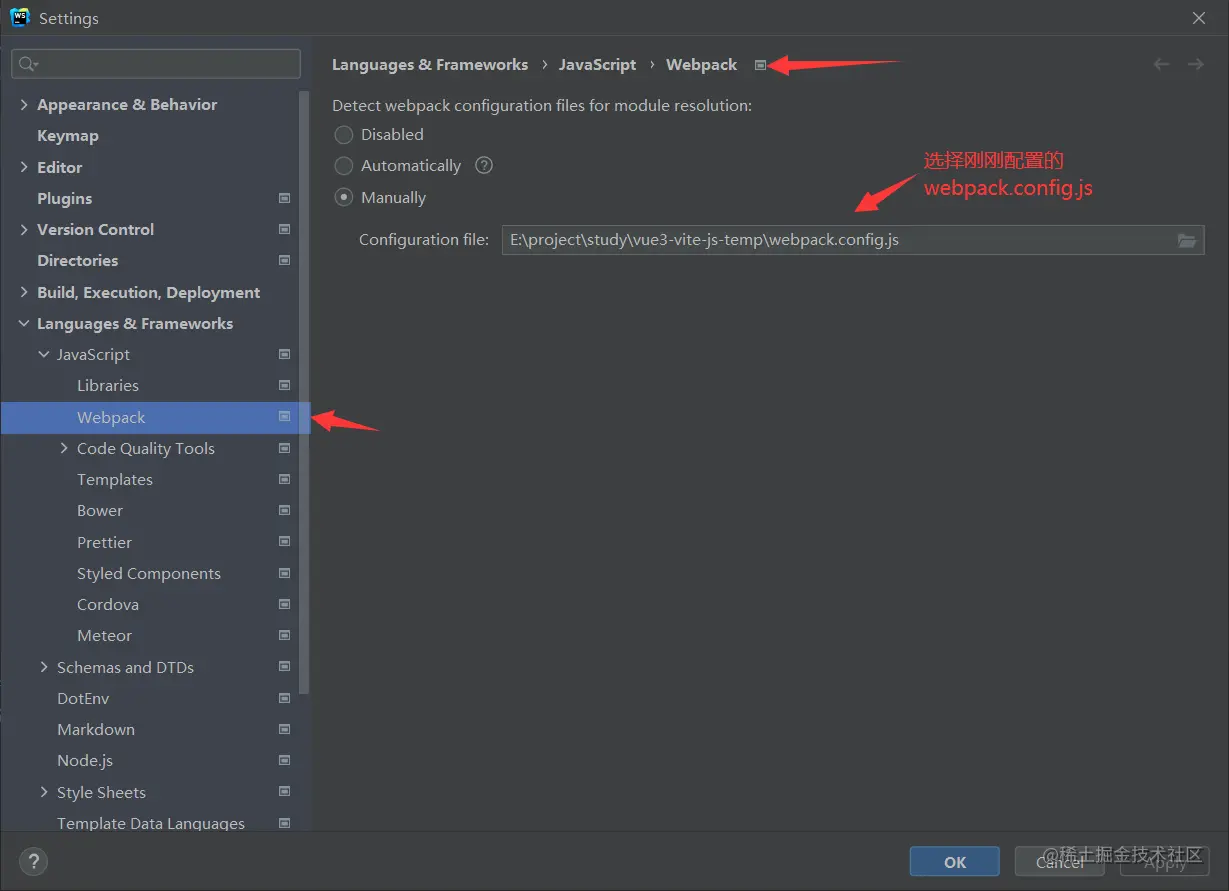Click the project-level icon beside Bower
The image size is (1229, 891).
284,510
